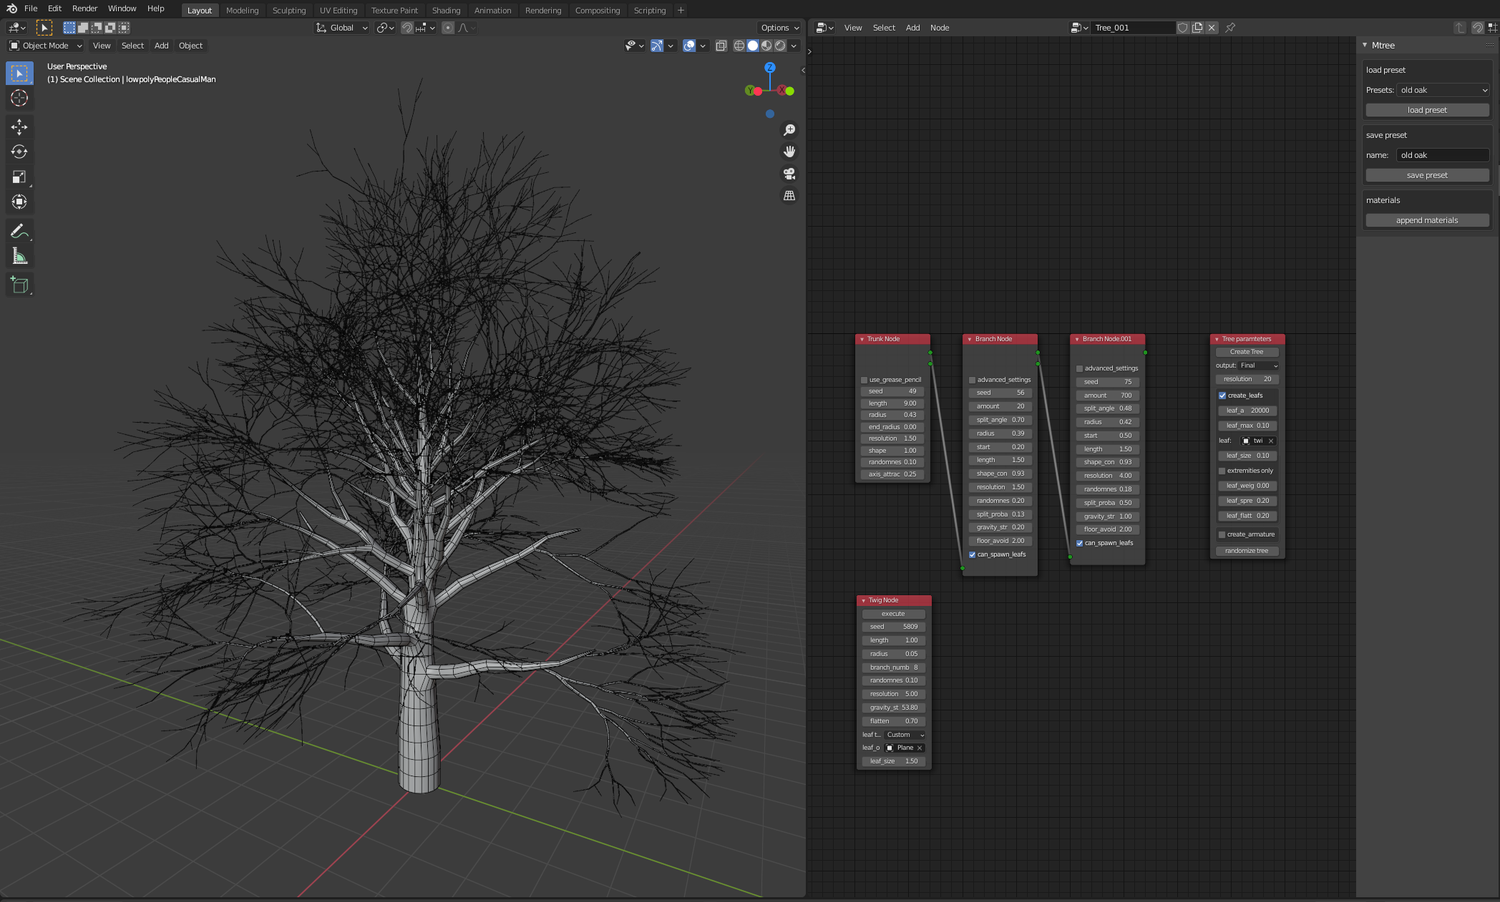This screenshot has height=902, width=1500.
Task: Open the Object Mode dropdown
Action: (x=44, y=45)
